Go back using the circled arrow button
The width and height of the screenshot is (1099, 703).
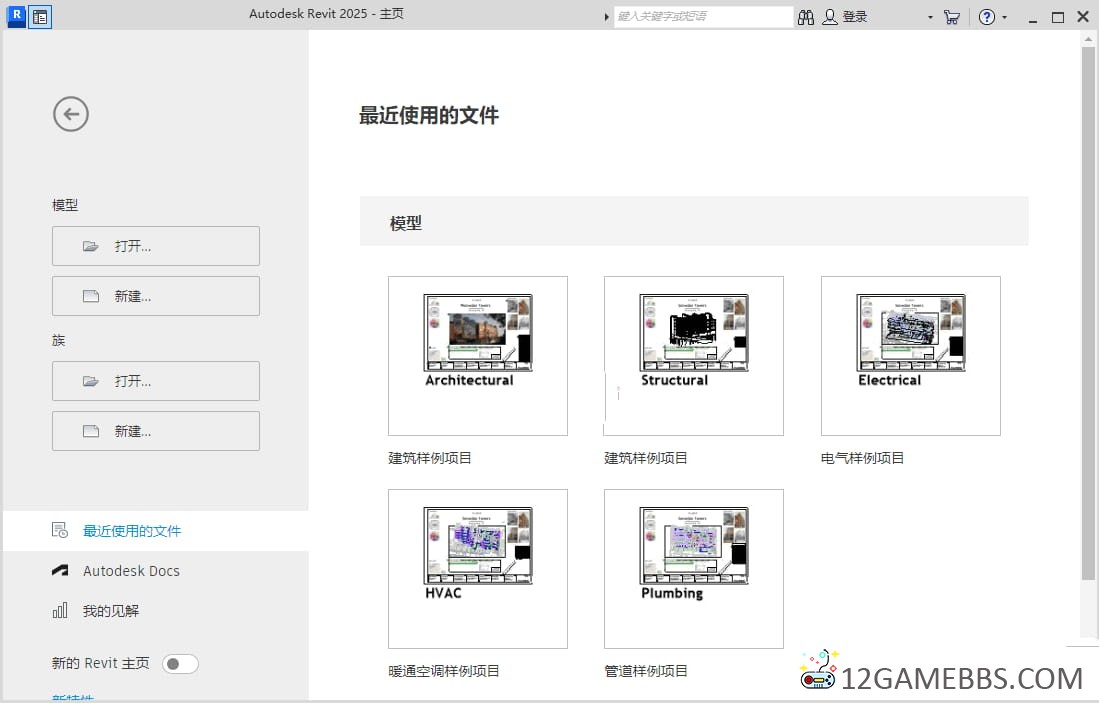pyautogui.click(x=71, y=114)
